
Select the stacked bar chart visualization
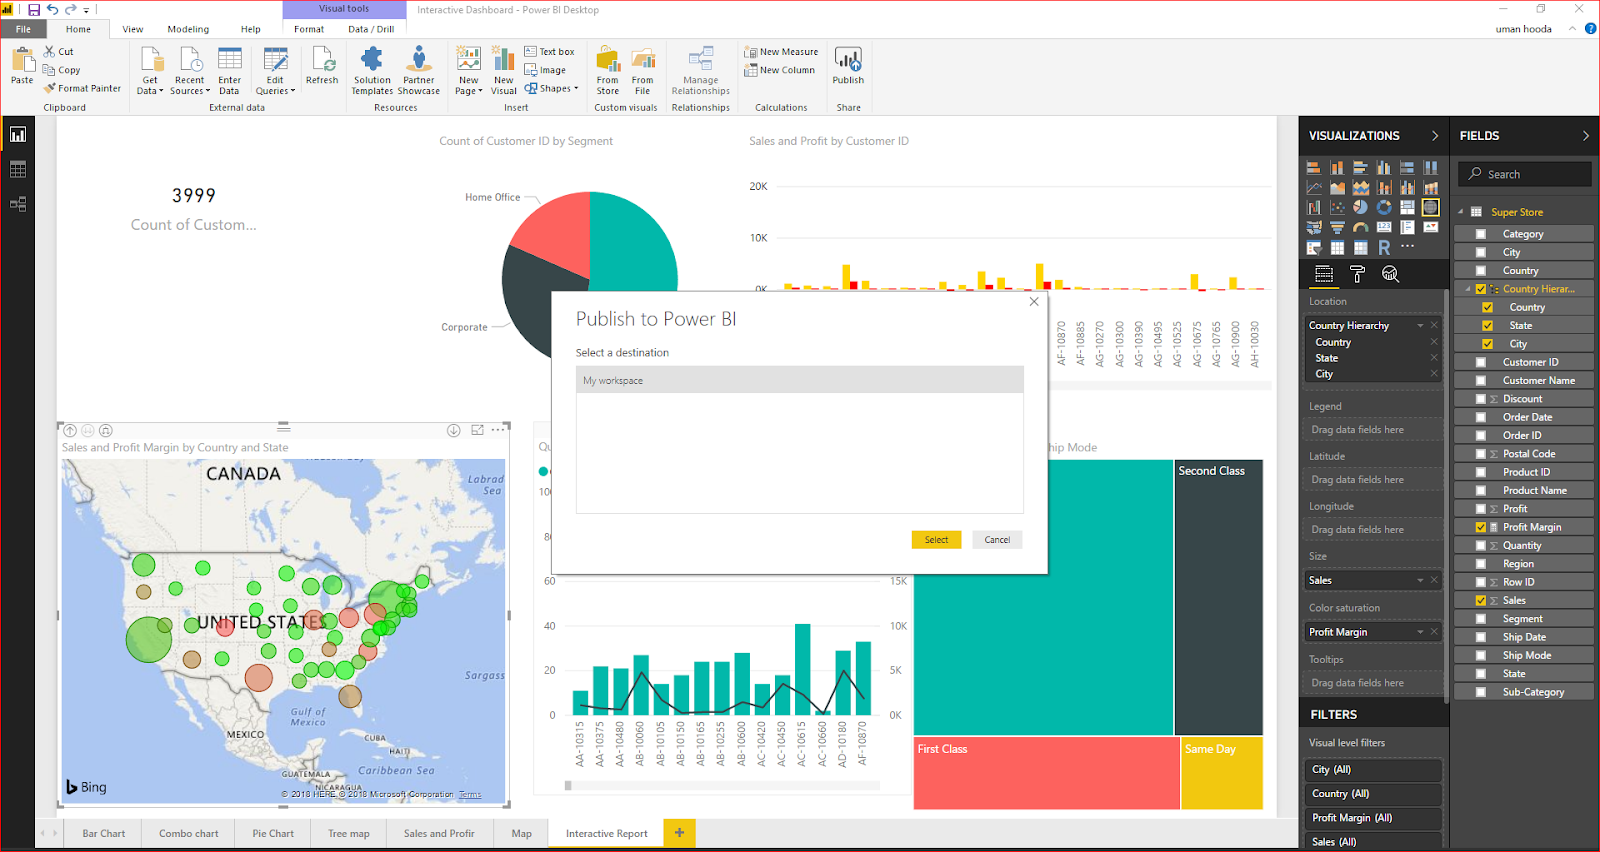point(1314,168)
